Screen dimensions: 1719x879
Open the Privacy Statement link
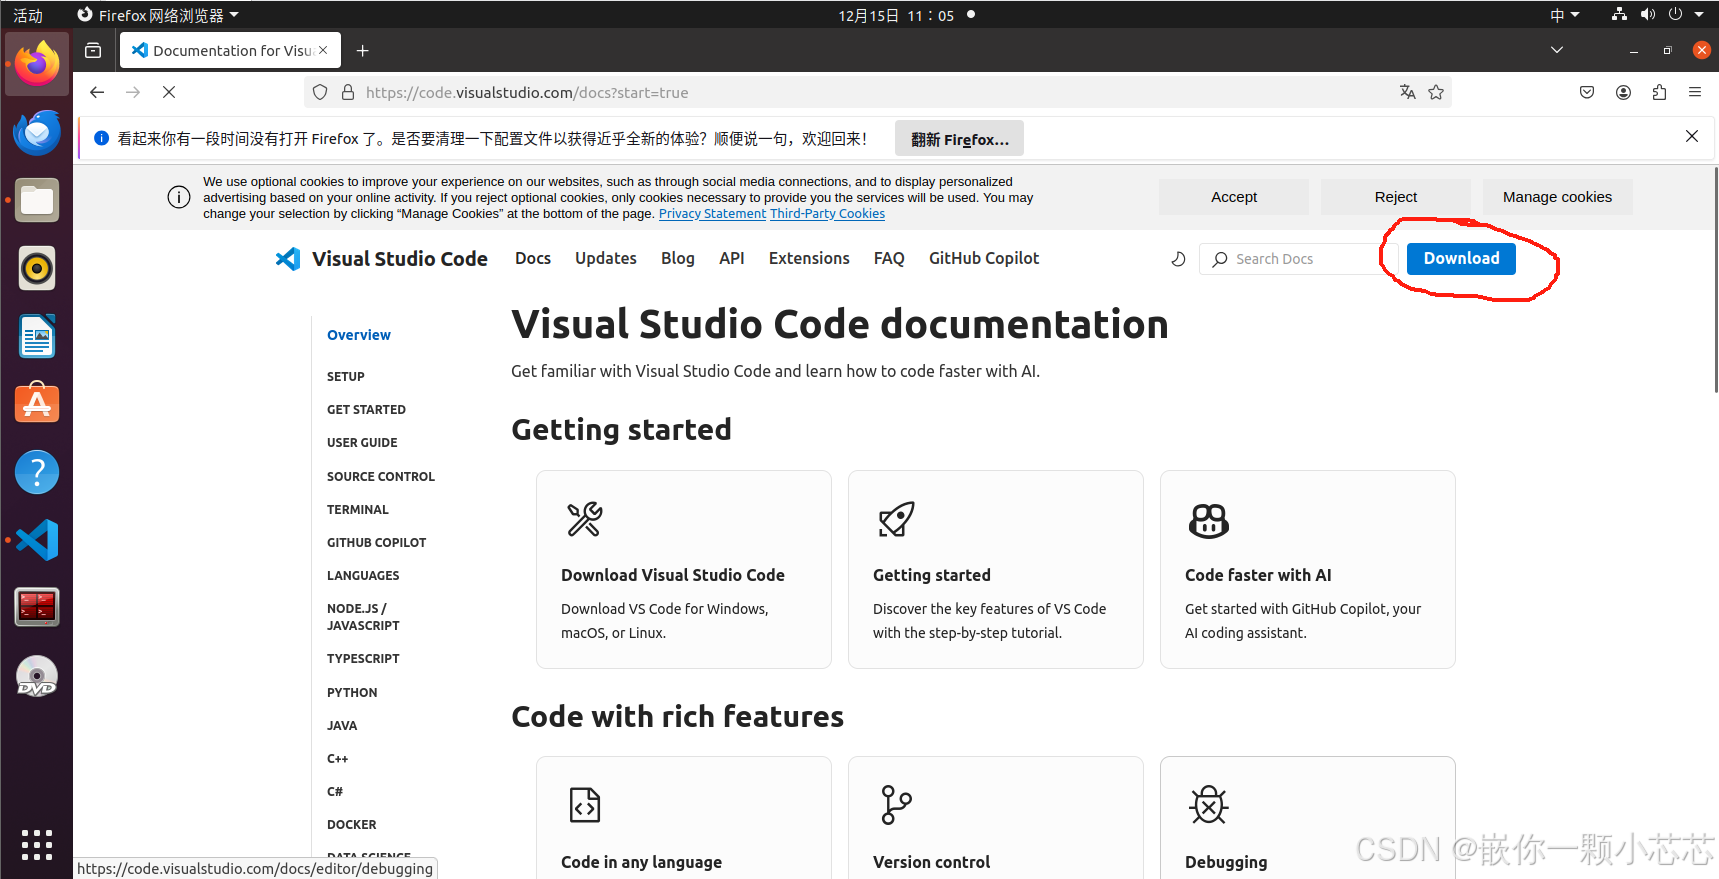coord(712,214)
